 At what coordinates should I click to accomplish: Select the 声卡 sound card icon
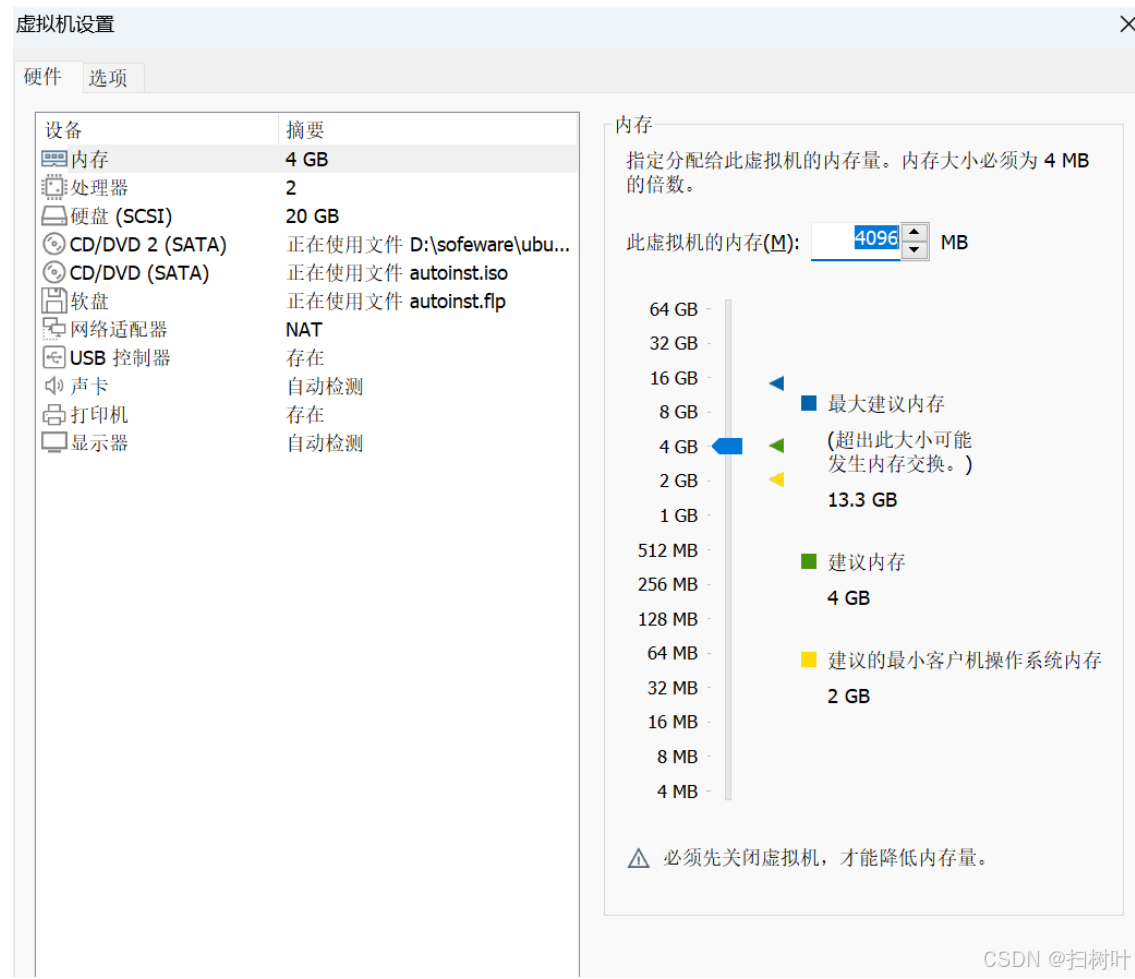54,385
